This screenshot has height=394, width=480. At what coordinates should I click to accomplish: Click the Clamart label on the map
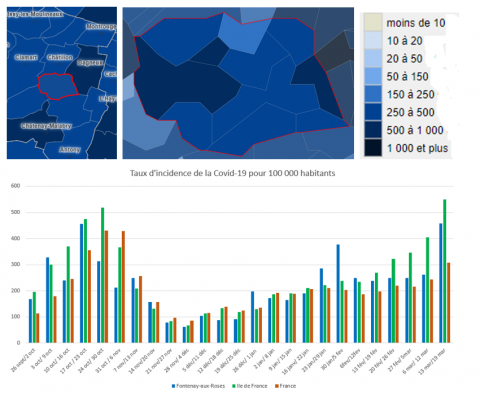coord(26,57)
